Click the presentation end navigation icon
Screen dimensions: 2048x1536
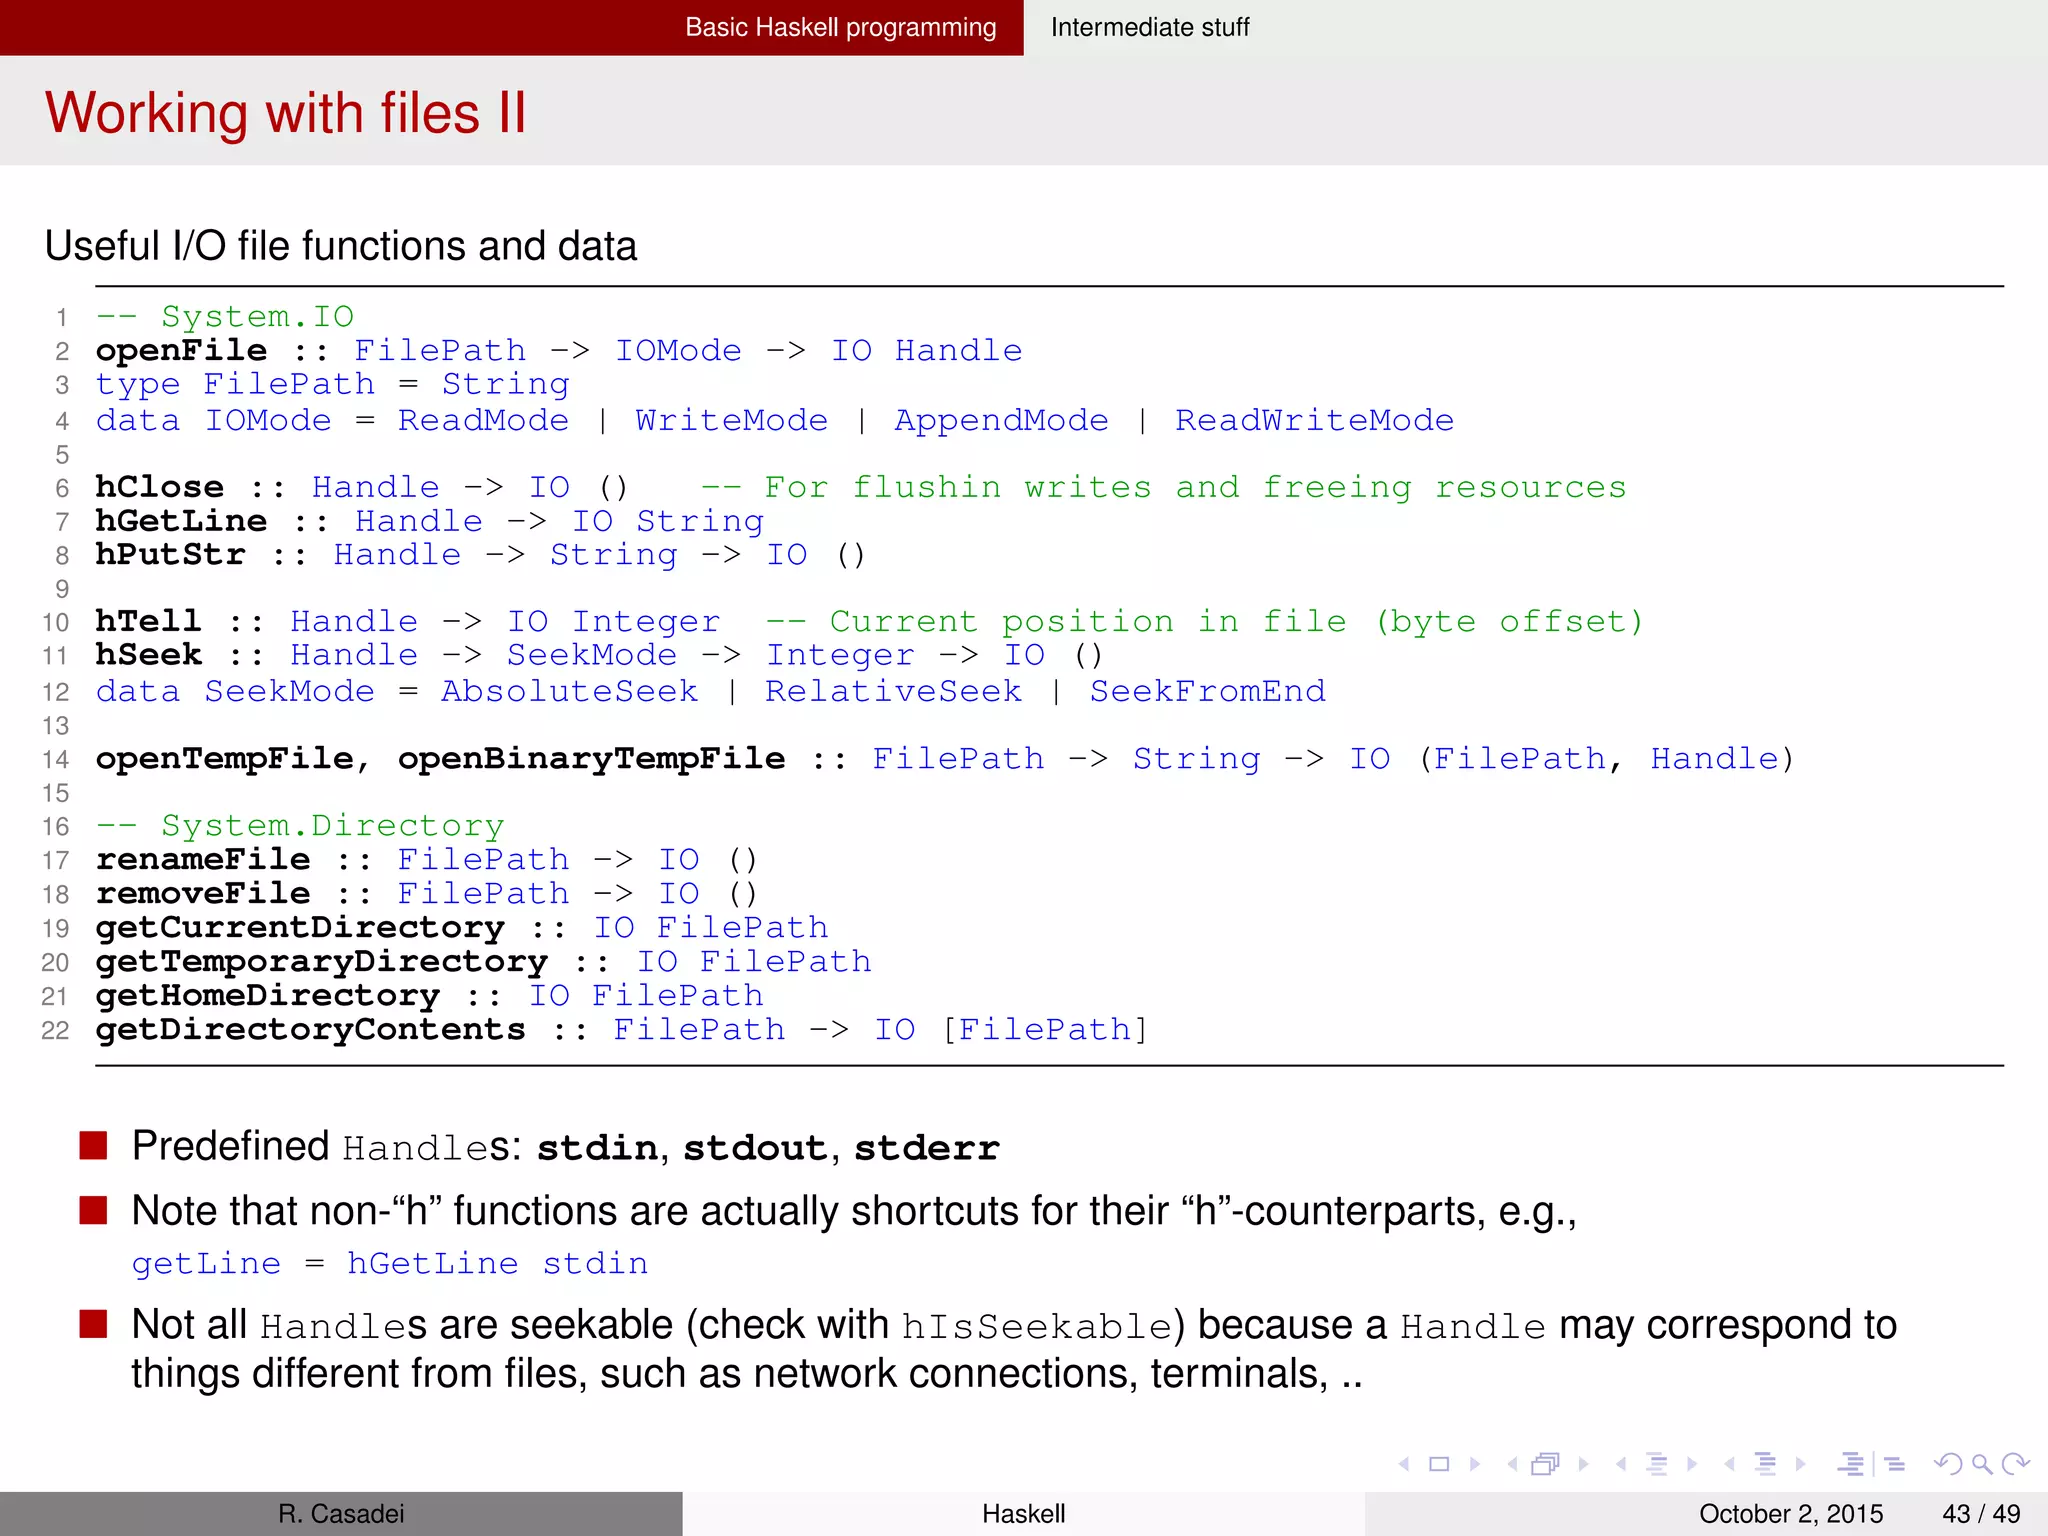(x=1895, y=1464)
